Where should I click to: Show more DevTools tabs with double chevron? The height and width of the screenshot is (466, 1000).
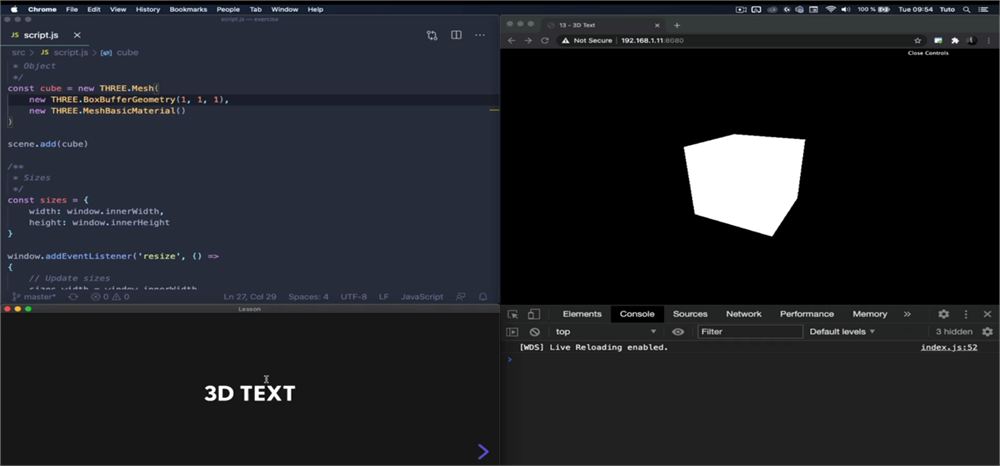[907, 314]
